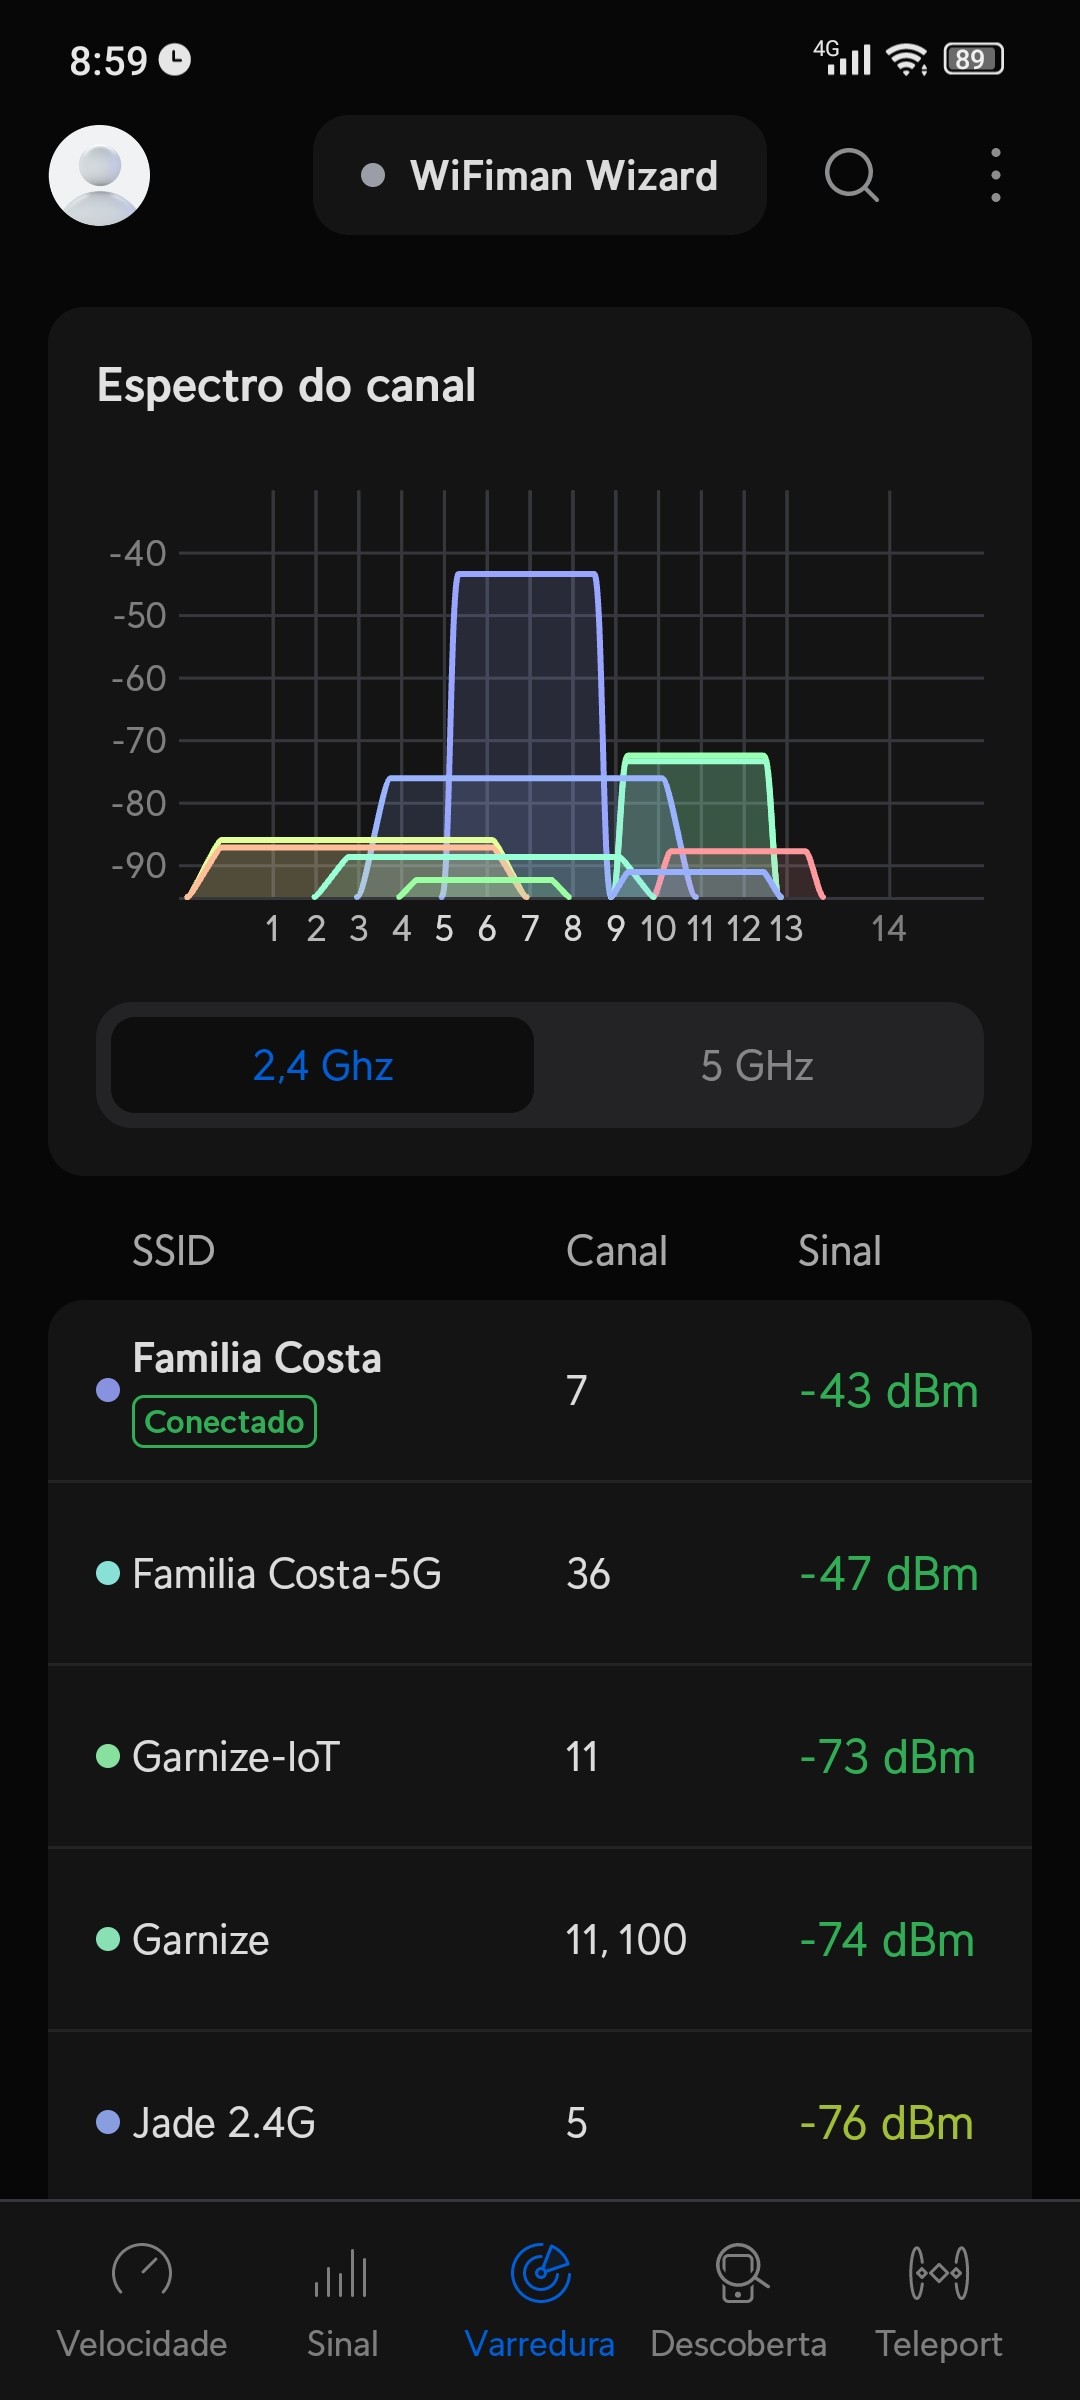Sort networks by Canal column
1080x2400 pixels.
coord(616,1251)
